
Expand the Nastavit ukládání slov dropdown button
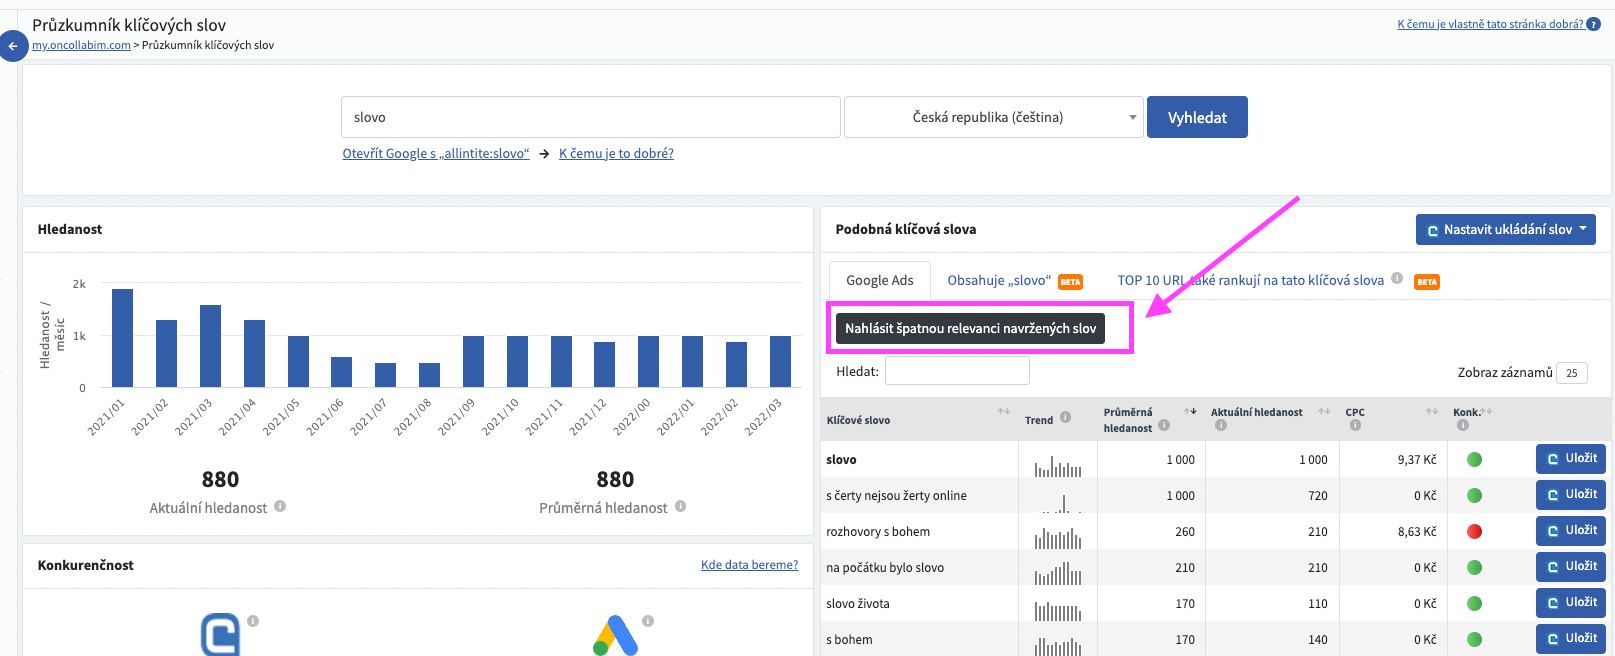1506,229
